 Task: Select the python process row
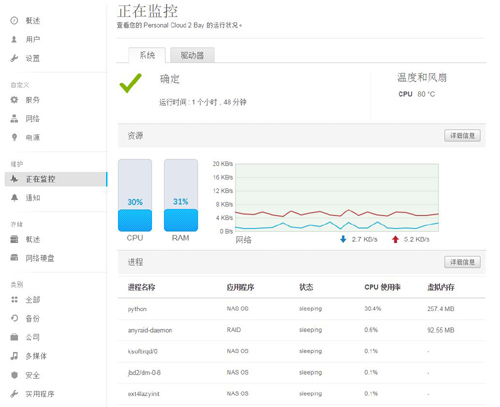[x=301, y=309]
